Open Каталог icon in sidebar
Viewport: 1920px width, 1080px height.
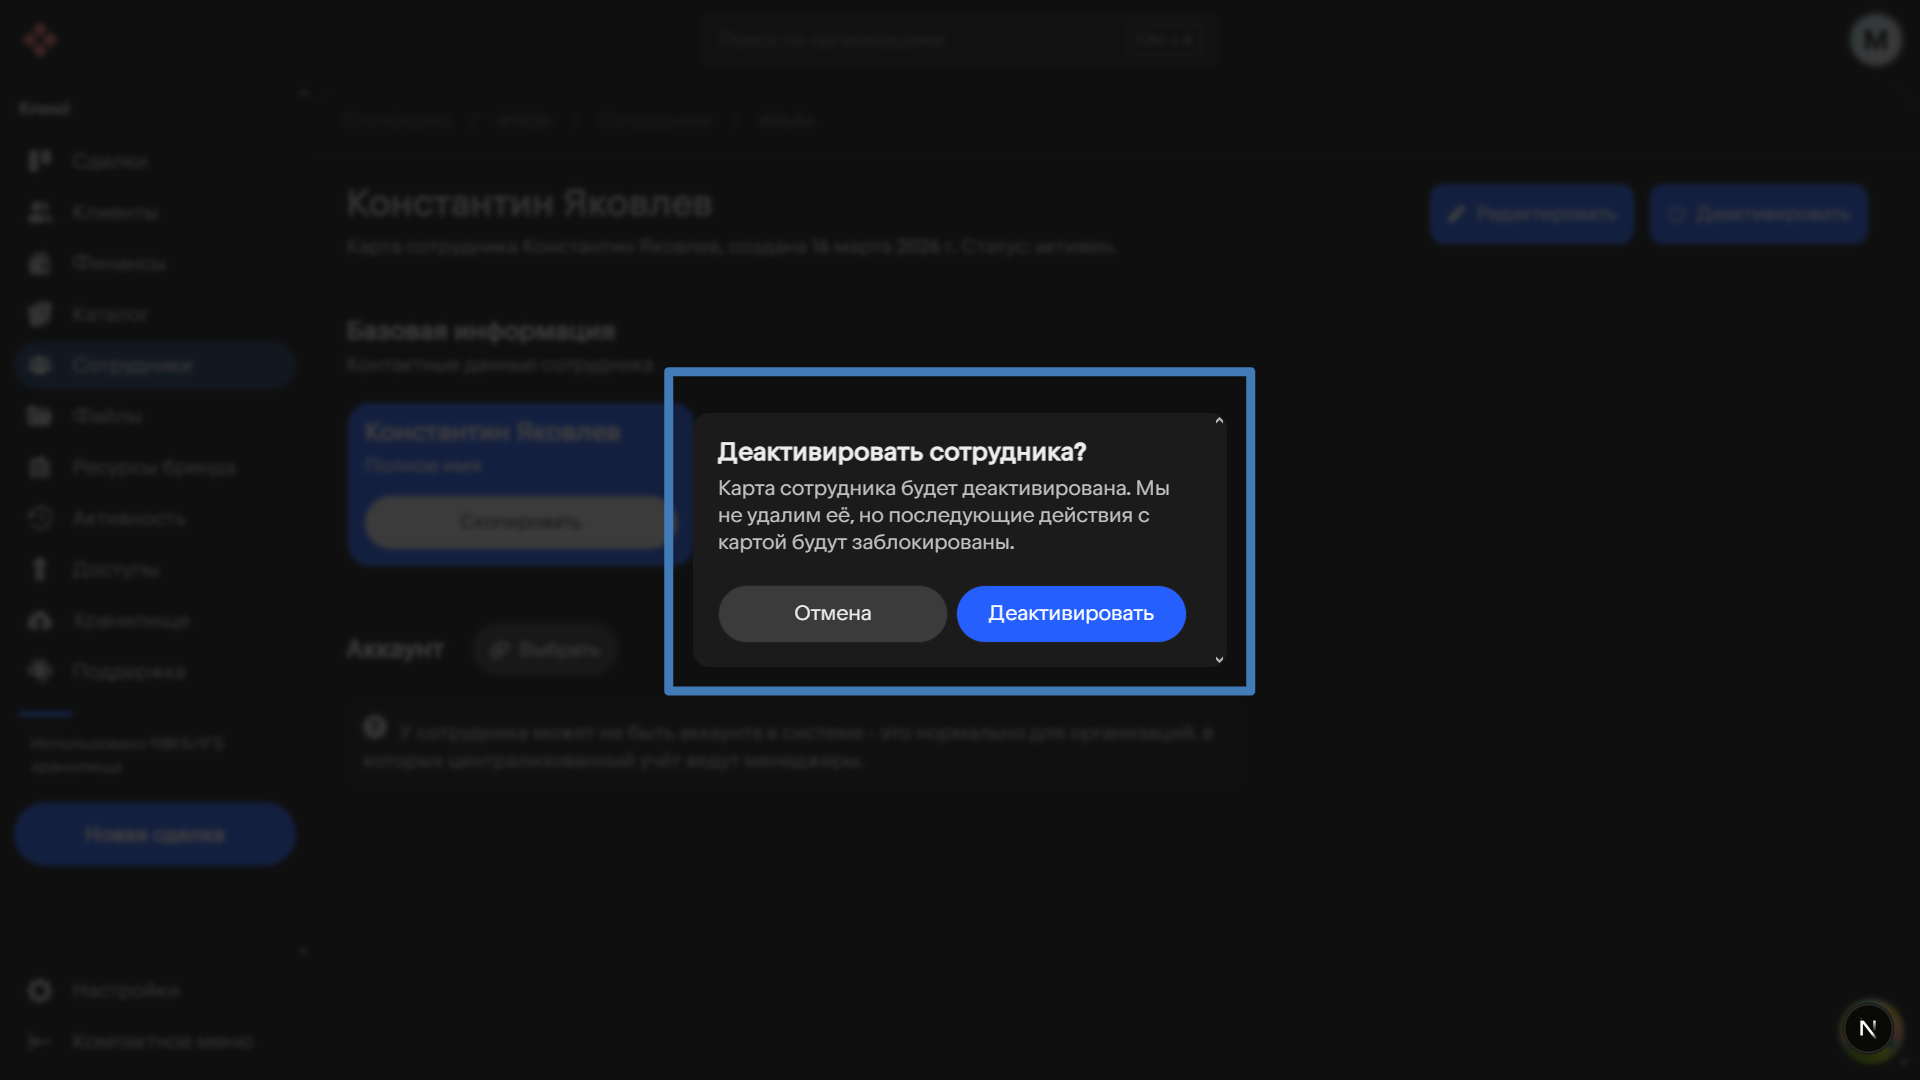point(40,314)
